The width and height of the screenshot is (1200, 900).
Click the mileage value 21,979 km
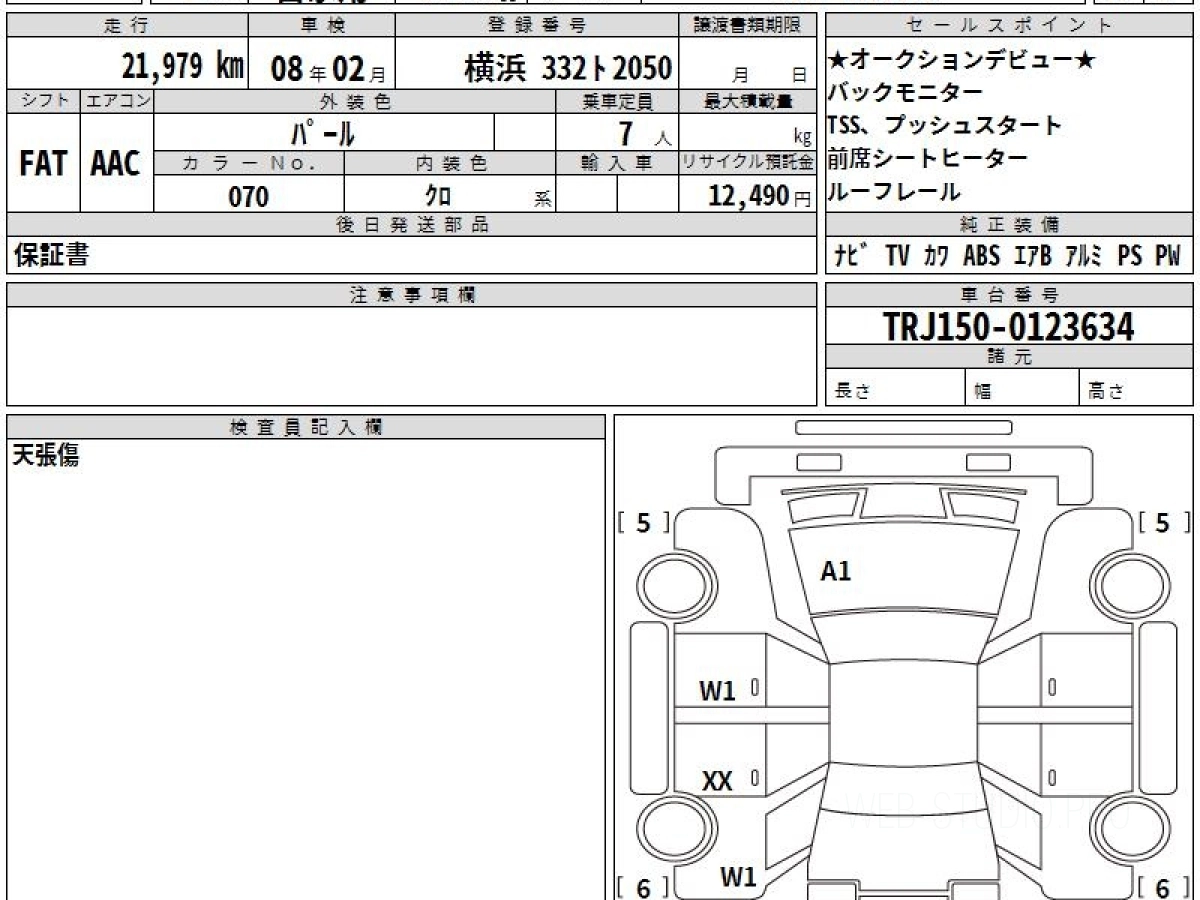[x=183, y=67]
